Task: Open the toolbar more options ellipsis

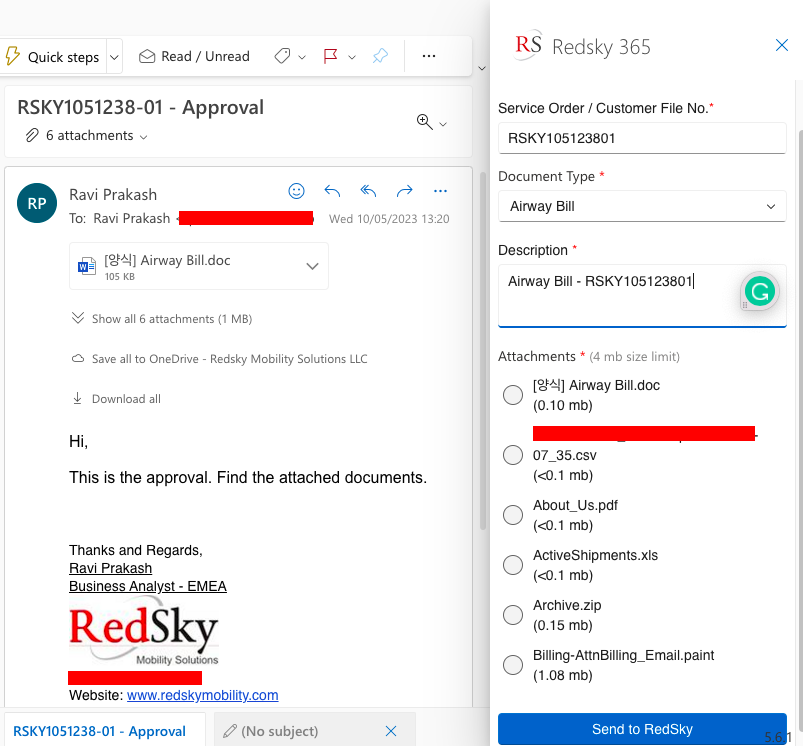Action: pos(429,56)
